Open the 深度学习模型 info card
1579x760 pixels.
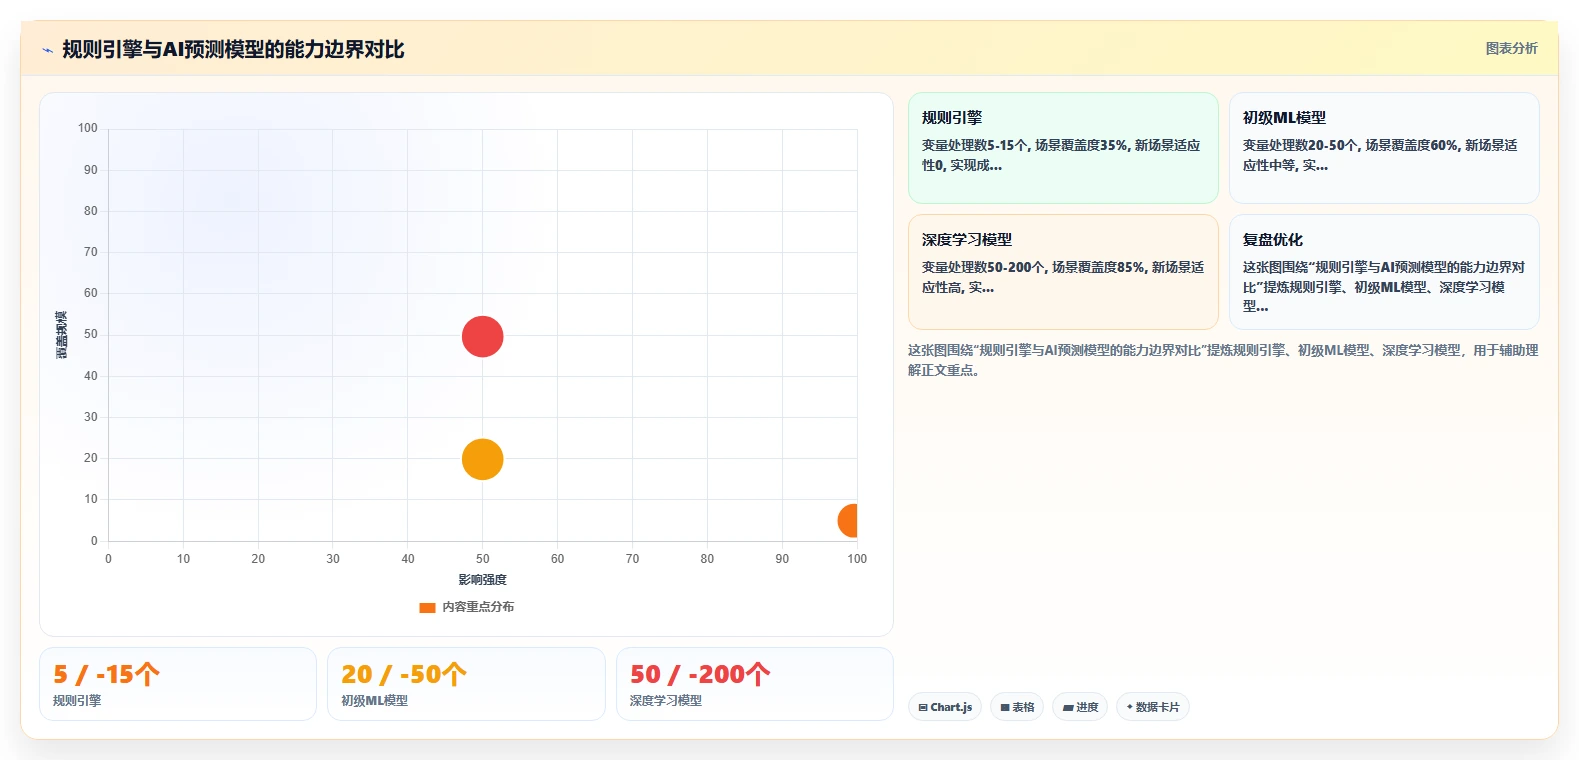point(1063,272)
